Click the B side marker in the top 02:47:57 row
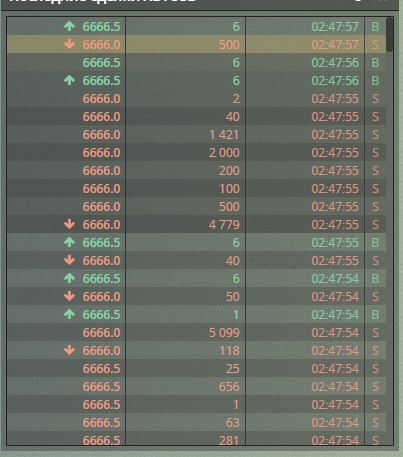This screenshot has height=457, width=403. (x=375, y=27)
